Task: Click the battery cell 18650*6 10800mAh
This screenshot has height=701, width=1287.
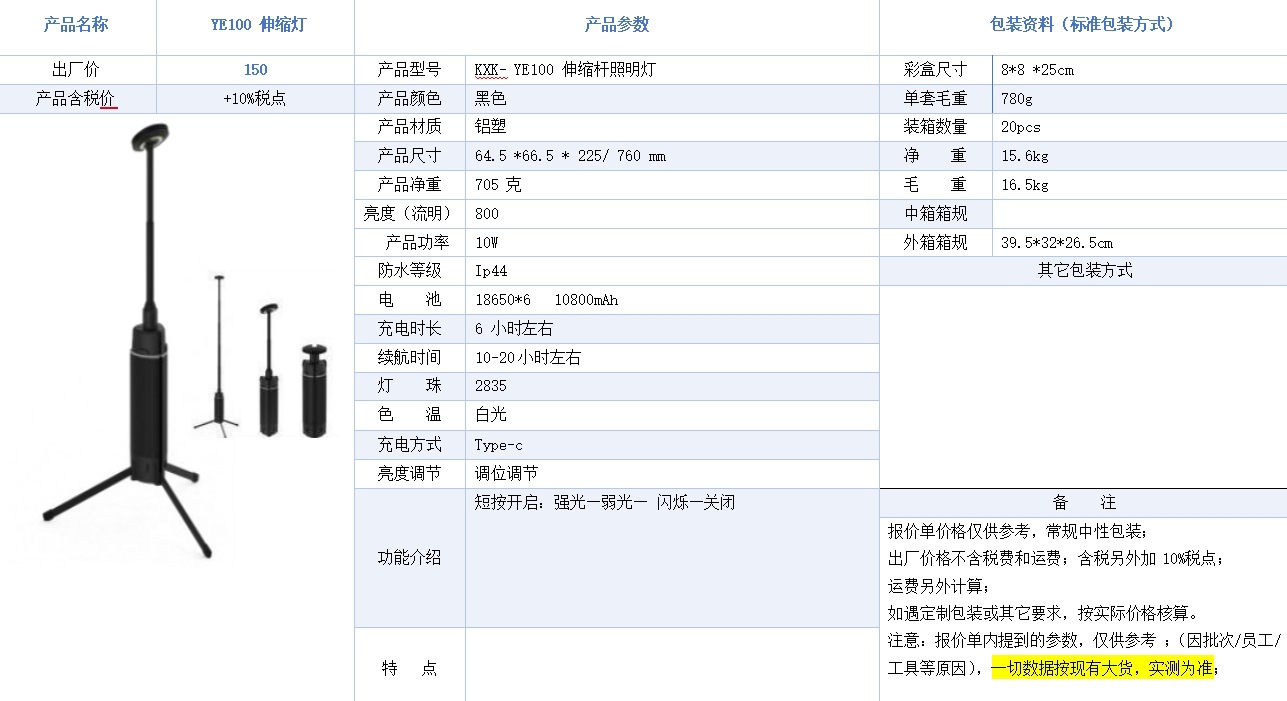Action: 672,300
